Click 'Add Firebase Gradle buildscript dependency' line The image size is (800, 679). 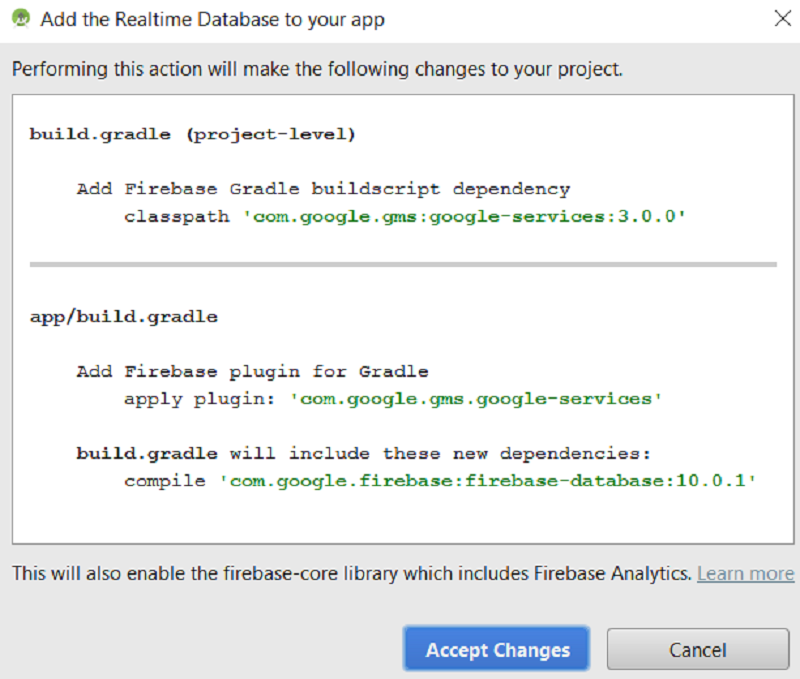tap(323, 189)
